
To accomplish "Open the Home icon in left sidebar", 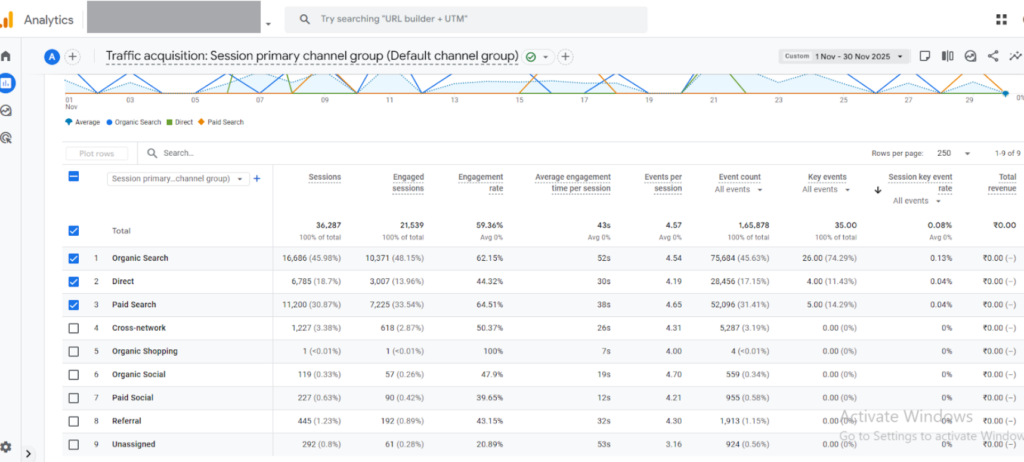I will (x=6, y=56).
